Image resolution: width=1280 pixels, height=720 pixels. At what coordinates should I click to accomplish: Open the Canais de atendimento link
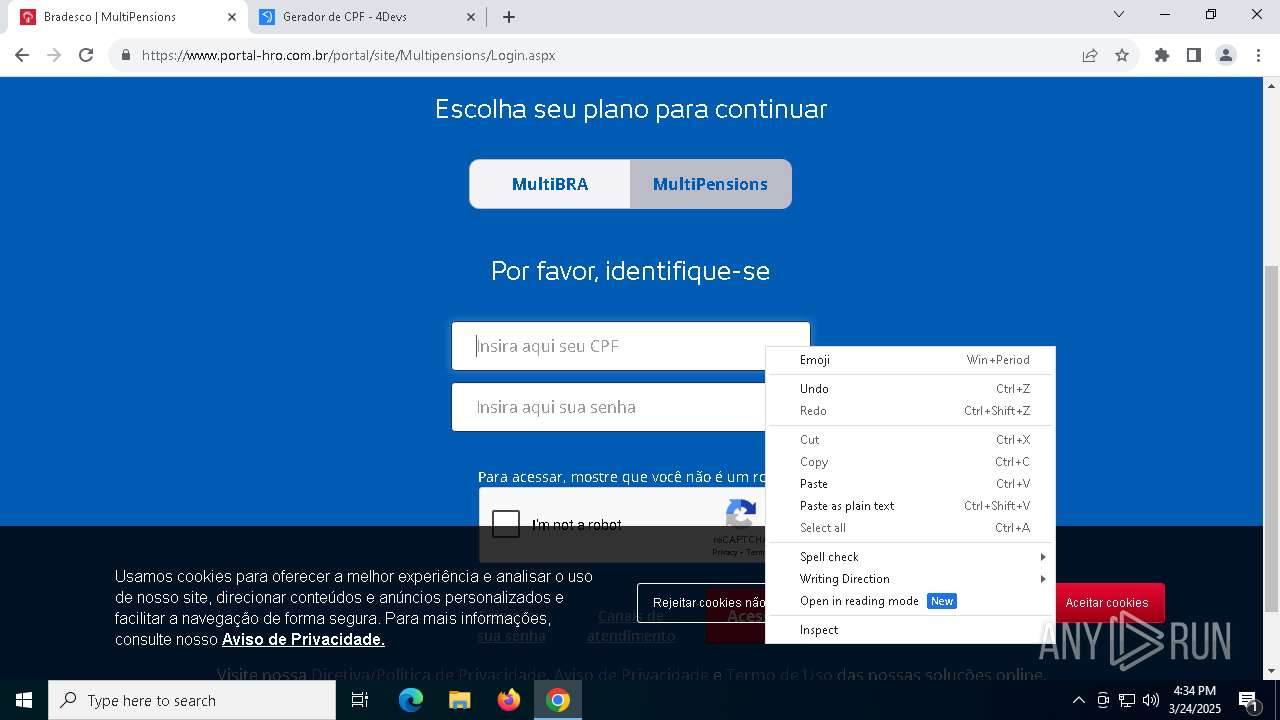[x=631, y=626]
